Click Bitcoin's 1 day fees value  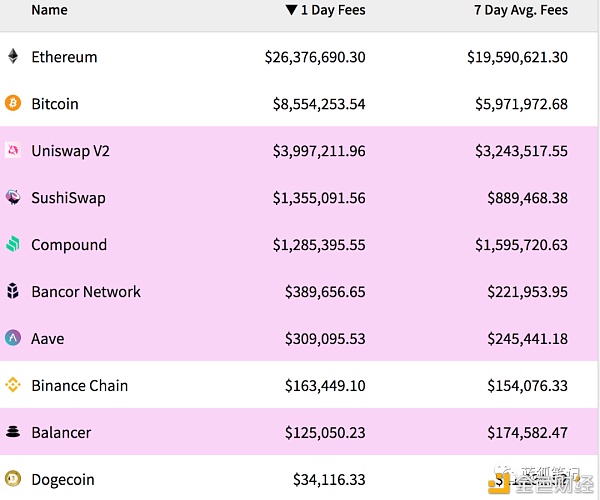coord(319,104)
